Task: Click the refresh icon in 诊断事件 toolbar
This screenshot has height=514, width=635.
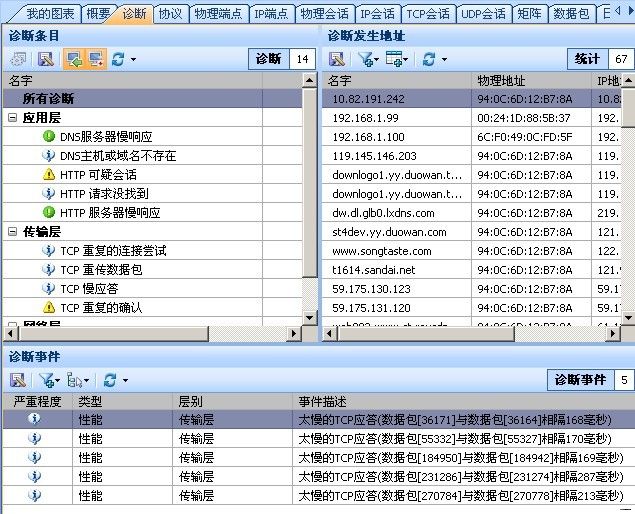Action: pyautogui.click(x=110, y=380)
